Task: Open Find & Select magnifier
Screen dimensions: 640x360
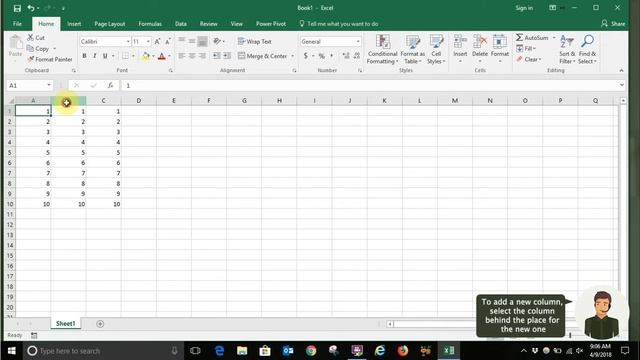Action: (587, 49)
